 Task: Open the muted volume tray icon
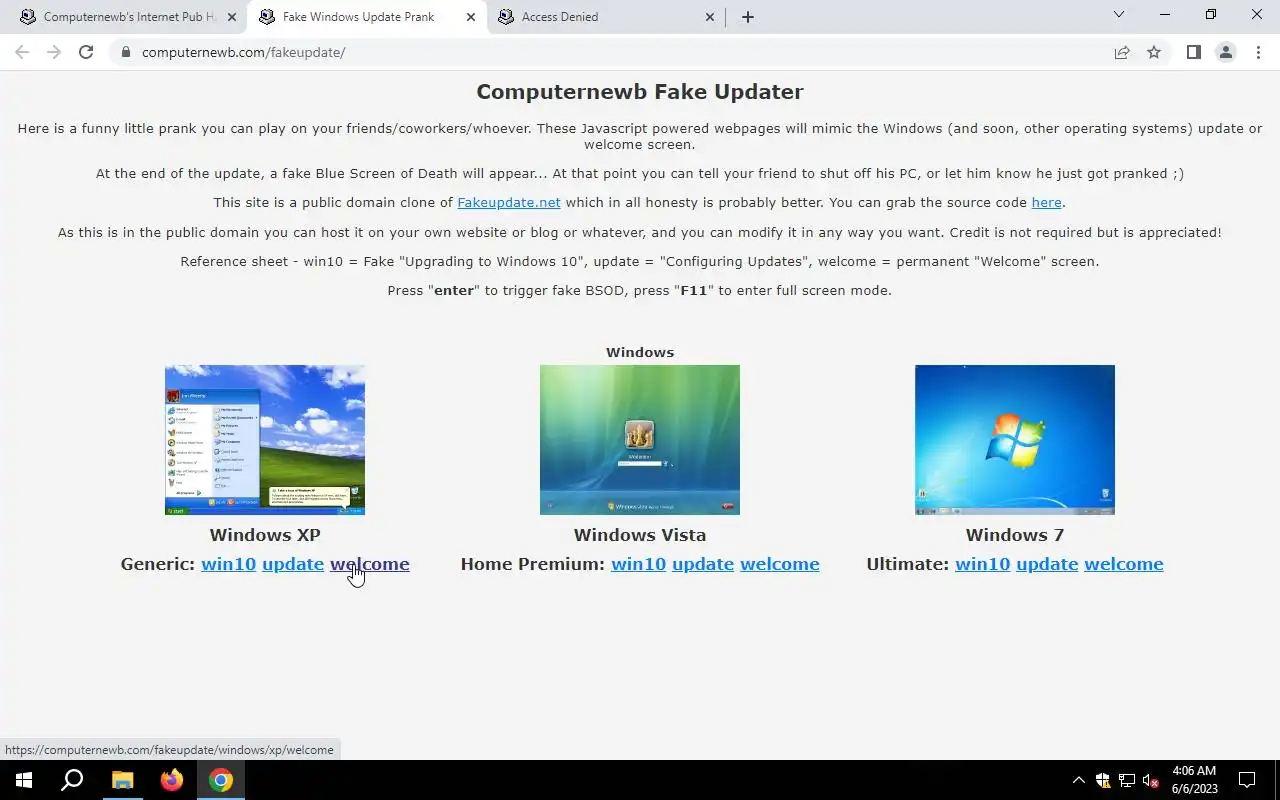pyautogui.click(x=1151, y=780)
